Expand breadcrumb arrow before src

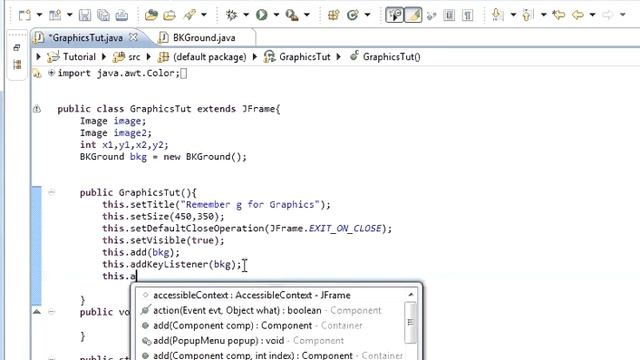pyautogui.click(x=104, y=56)
